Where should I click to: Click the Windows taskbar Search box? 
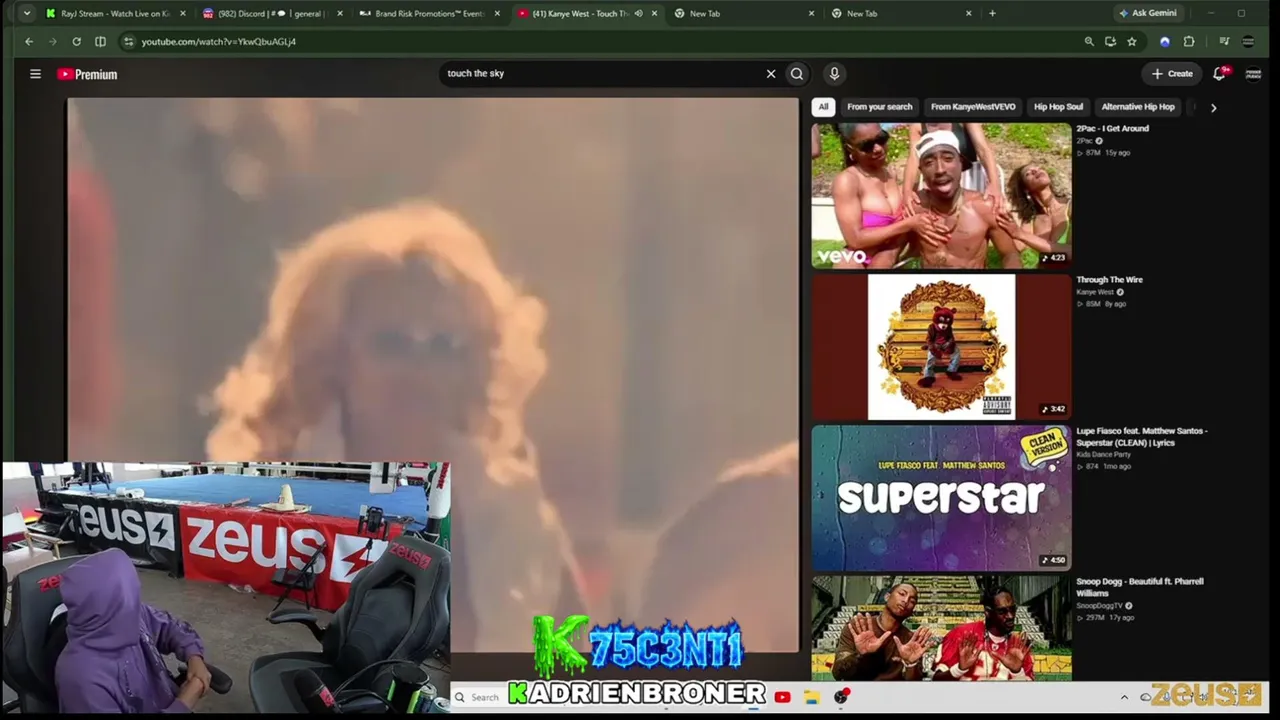click(x=478, y=697)
